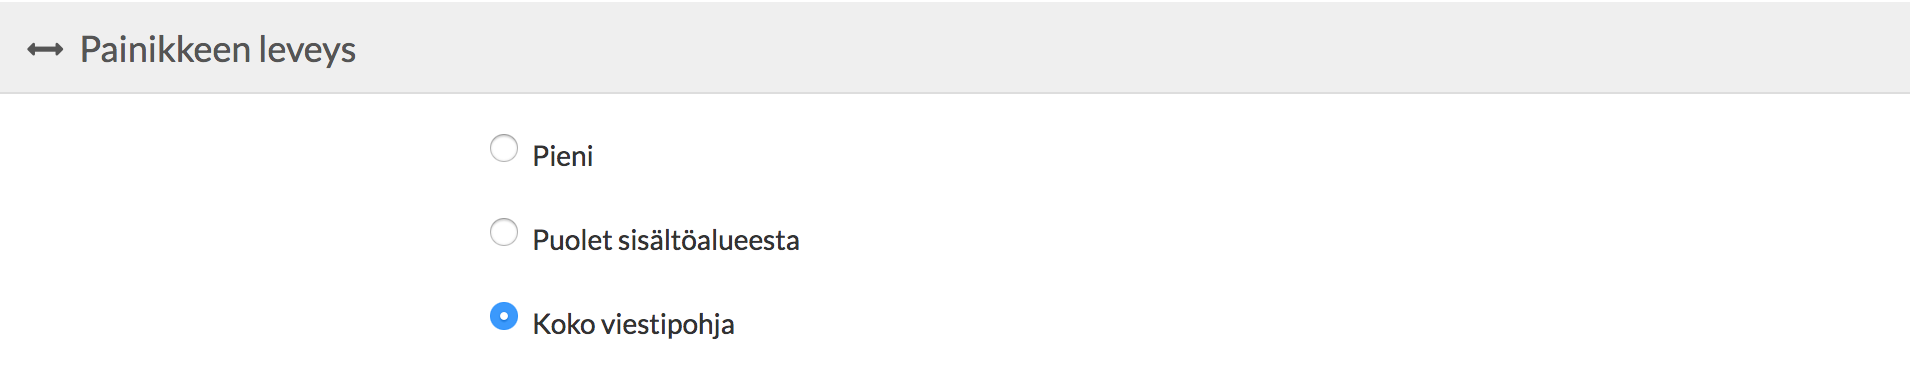Select the Pieni radio button

[504, 148]
